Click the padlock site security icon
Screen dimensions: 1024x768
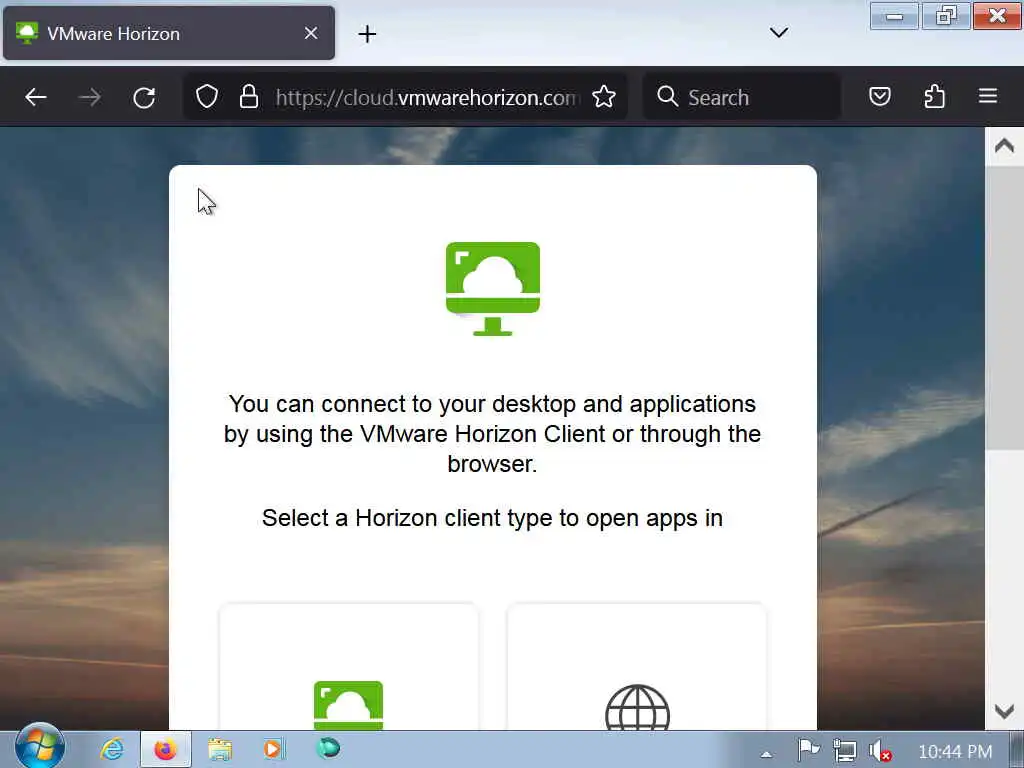(x=249, y=97)
